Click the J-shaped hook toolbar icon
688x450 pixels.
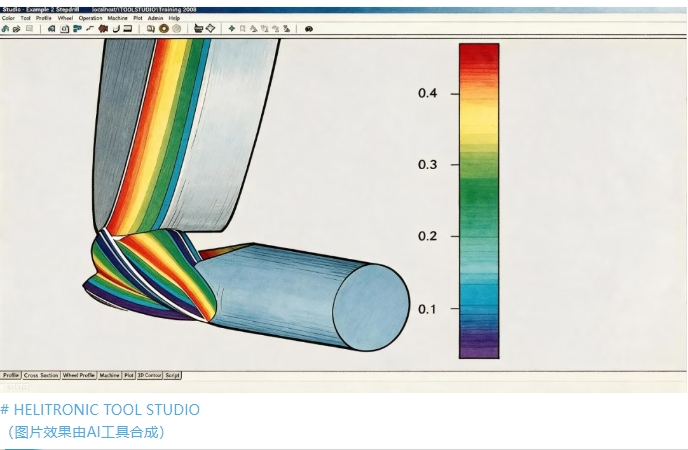tap(116, 29)
